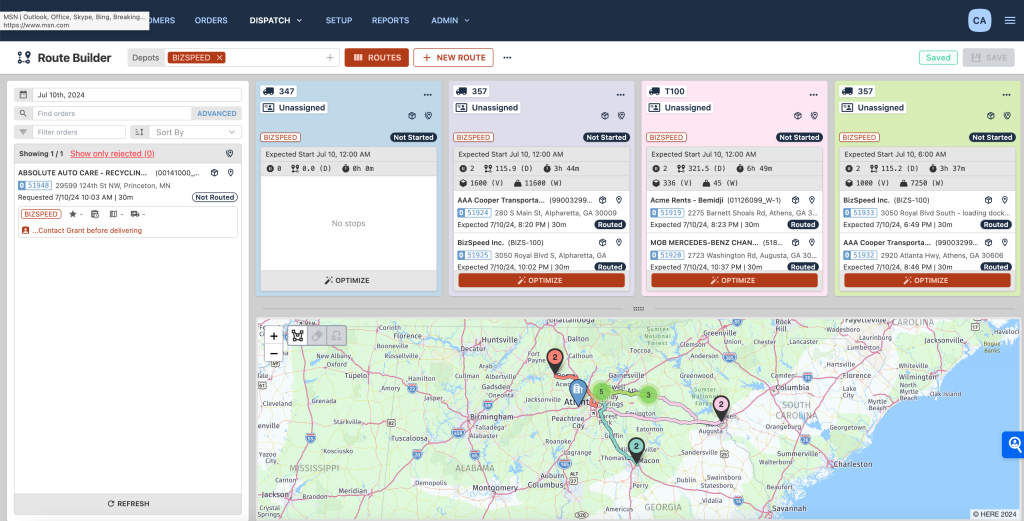
Task: Open the hamburger menu at top right
Action: click(1010, 20)
